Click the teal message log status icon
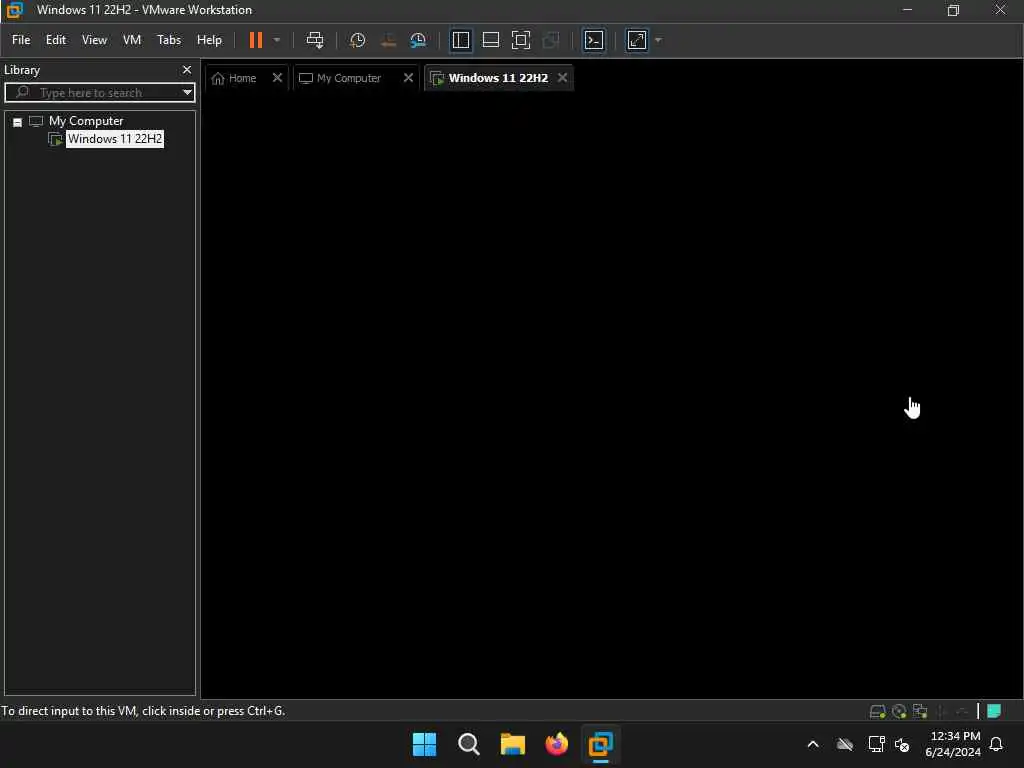Viewport: 1024px width, 768px height. 994,711
